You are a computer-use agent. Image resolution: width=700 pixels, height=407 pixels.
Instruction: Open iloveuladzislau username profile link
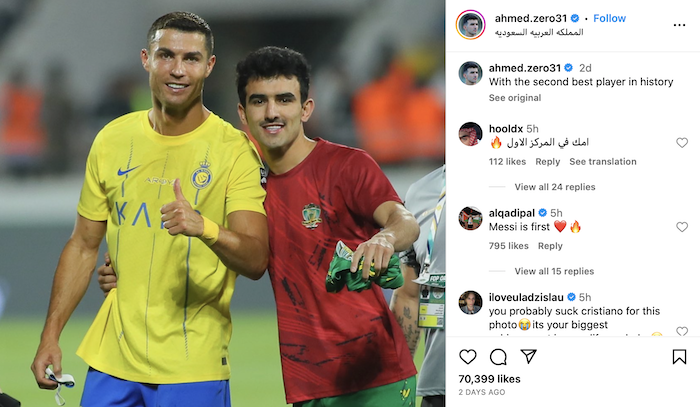pos(526,297)
